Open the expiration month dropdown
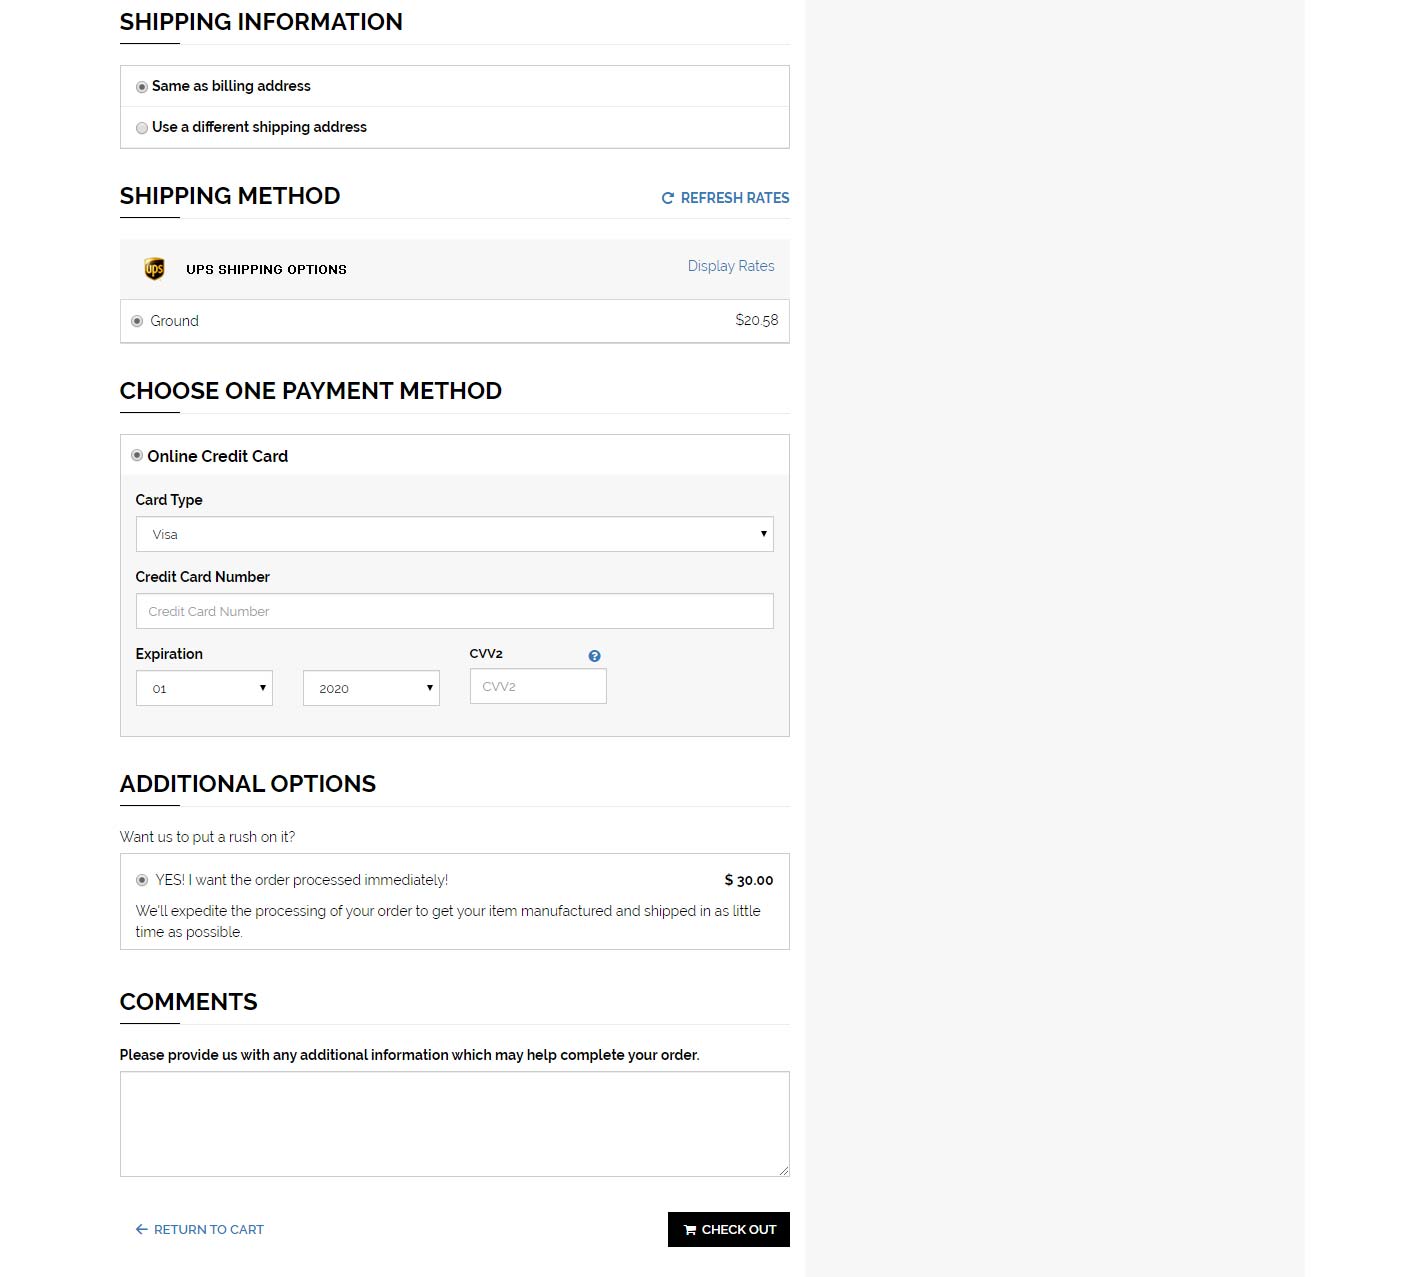 (x=204, y=688)
